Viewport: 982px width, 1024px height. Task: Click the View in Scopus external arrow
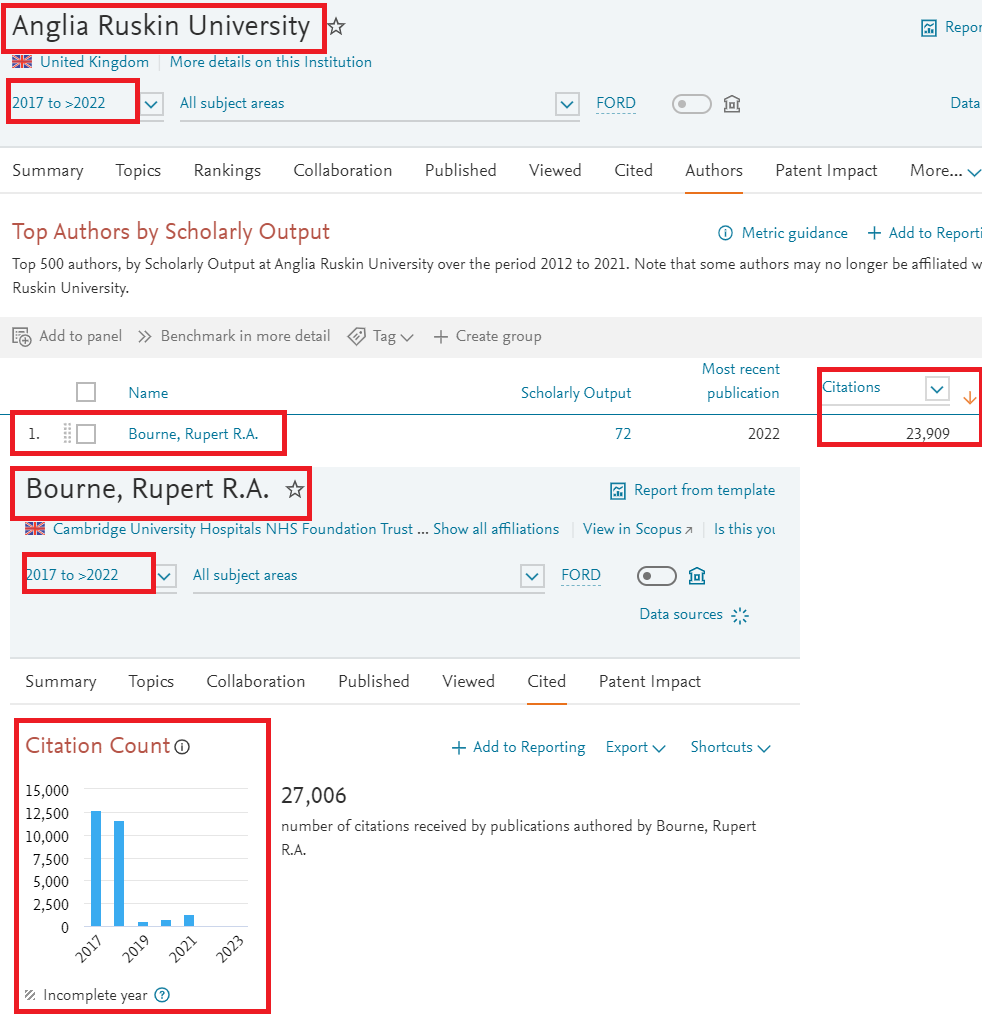pos(688,530)
